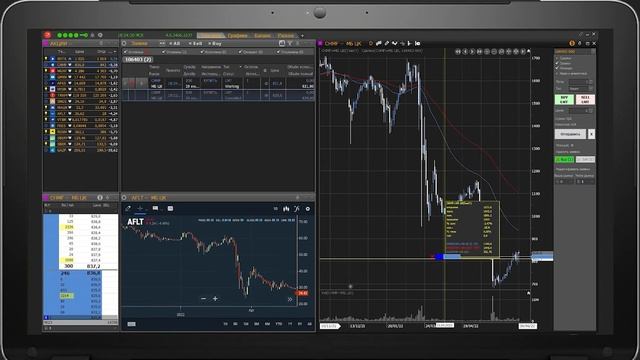Click the Buy filter in orders panel
The height and width of the screenshot is (360, 640).
[x=215, y=43]
